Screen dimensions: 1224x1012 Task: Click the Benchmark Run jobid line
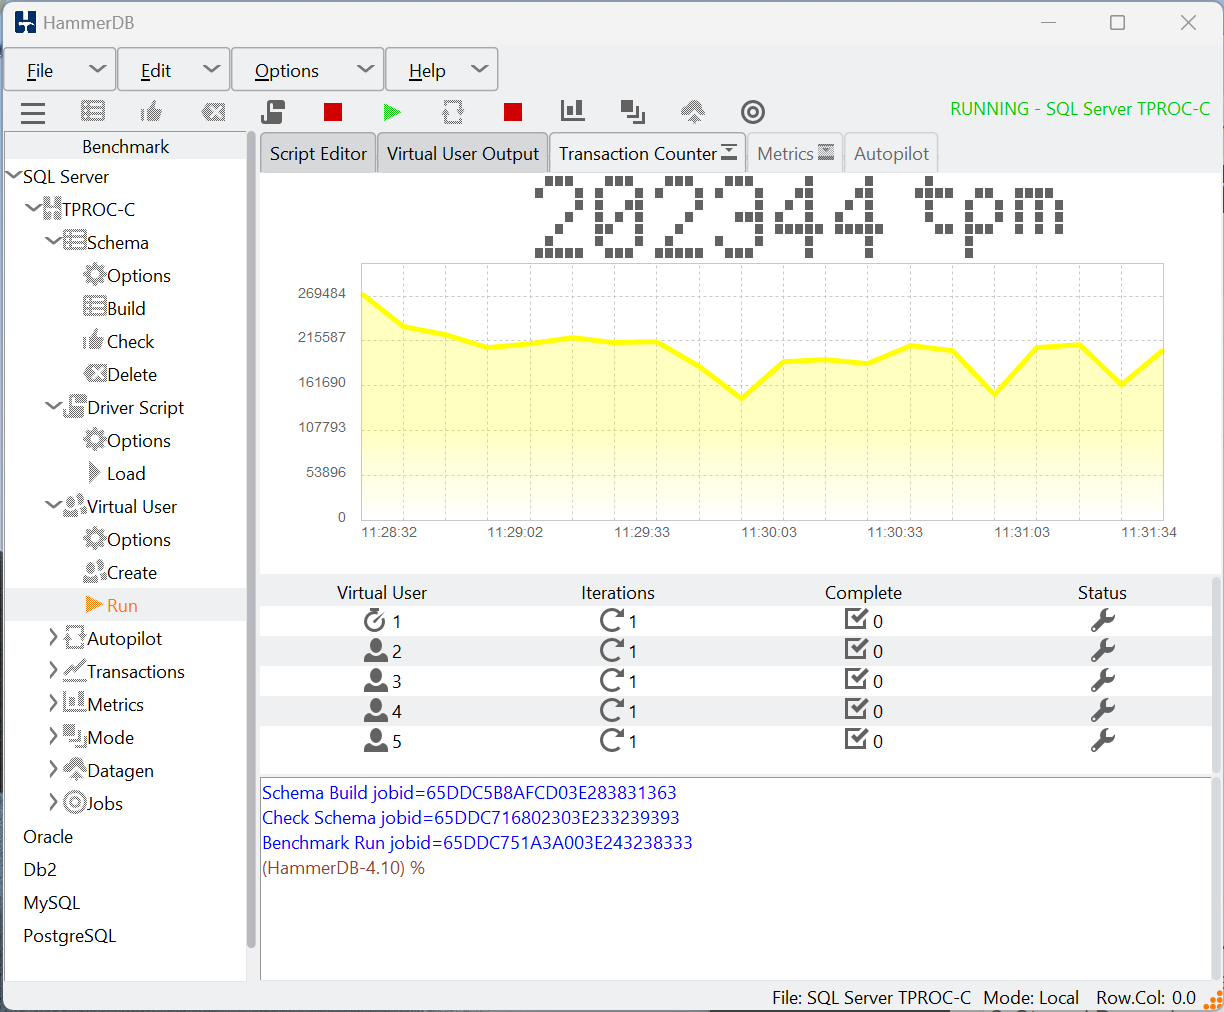point(477,842)
